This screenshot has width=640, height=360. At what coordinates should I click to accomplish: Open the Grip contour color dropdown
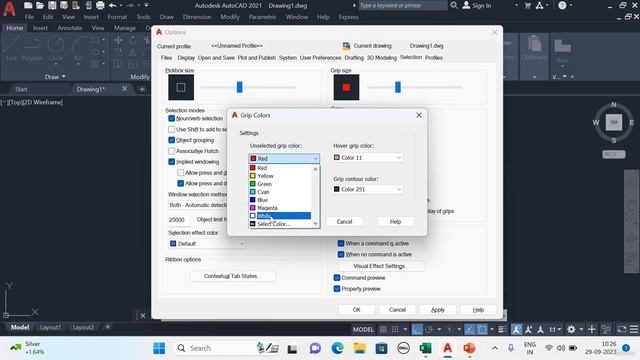tap(368, 189)
